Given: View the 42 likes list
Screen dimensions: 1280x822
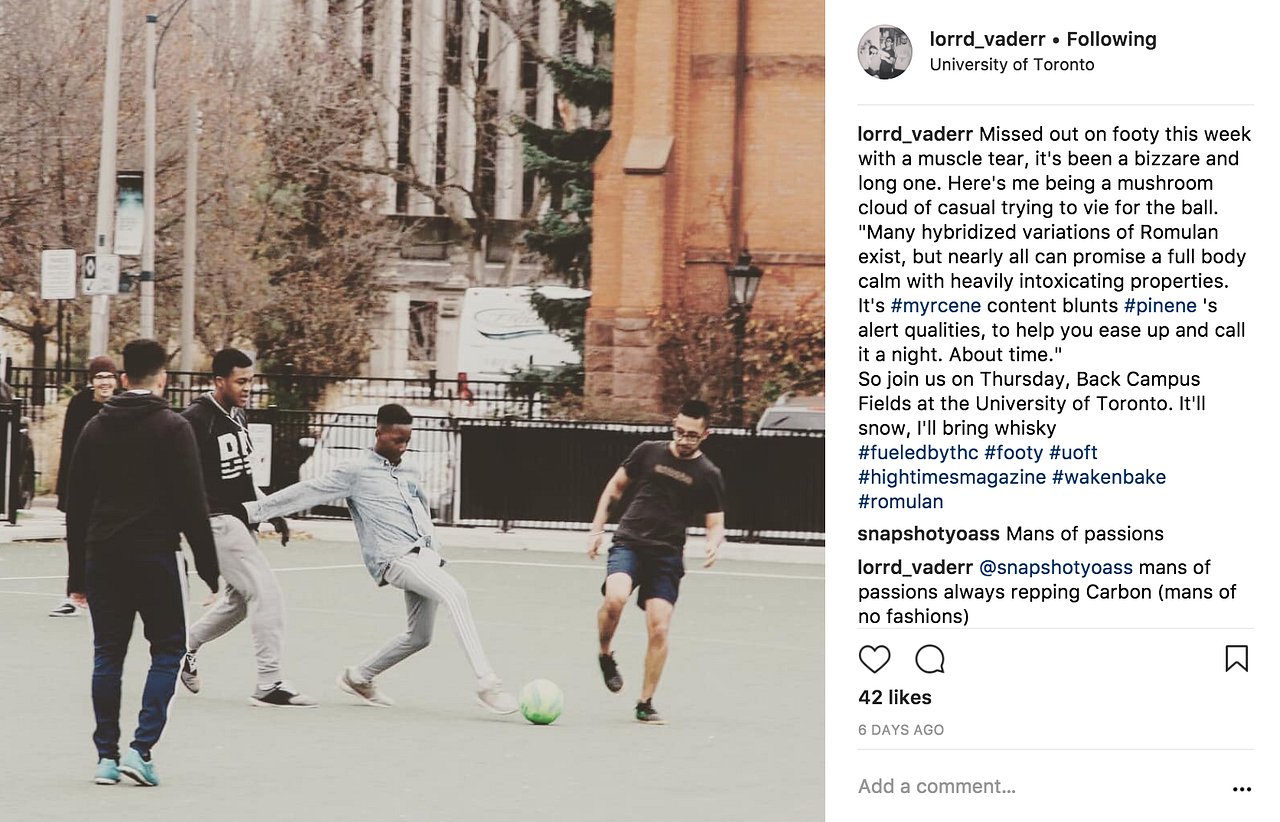Looking at the screenshot, I should pos(895,697).
